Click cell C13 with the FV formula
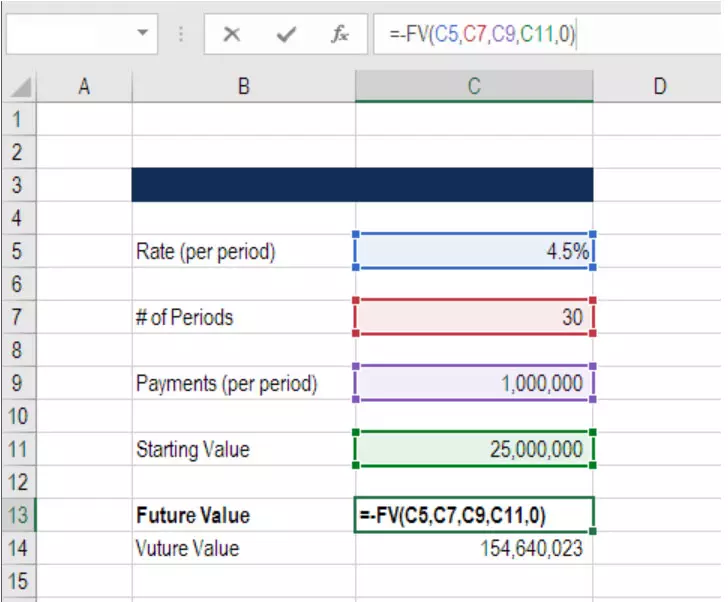Image resolution: width=728 pixels, height=602 pixels. [474, 515]
